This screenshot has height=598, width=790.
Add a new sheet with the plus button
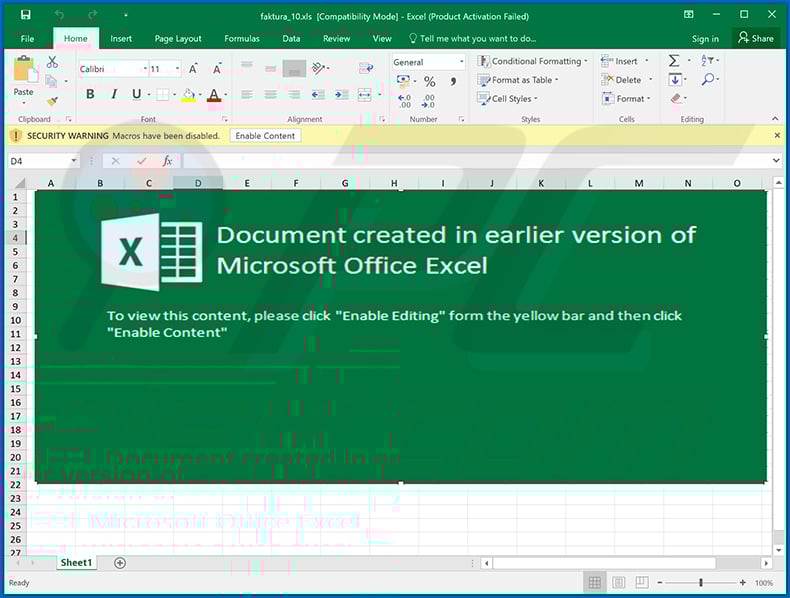(x=120, y=563)
